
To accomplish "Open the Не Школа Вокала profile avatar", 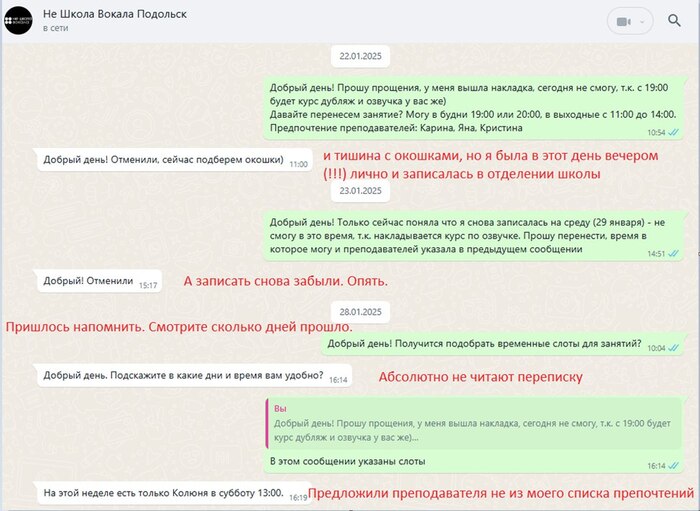I will 18,20.
